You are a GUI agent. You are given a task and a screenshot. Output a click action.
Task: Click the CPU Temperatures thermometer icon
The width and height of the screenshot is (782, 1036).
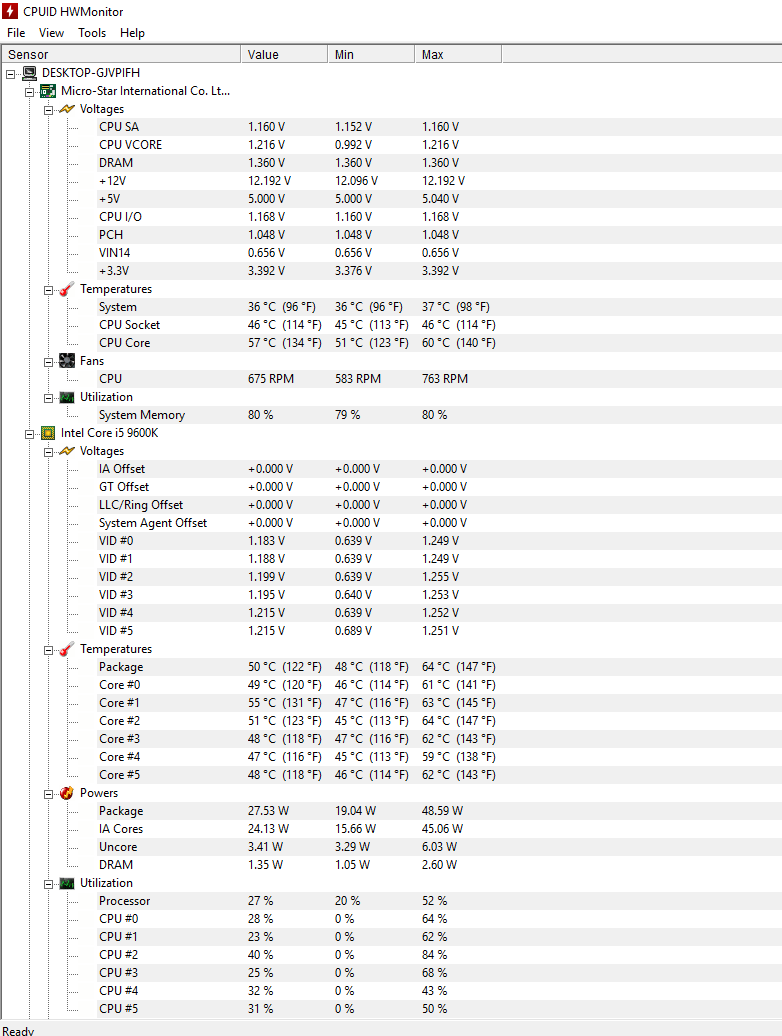coord(67,649)
